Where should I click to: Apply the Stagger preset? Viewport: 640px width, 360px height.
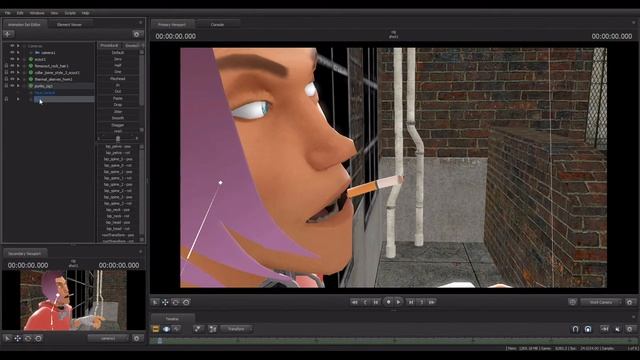point(118,125)
